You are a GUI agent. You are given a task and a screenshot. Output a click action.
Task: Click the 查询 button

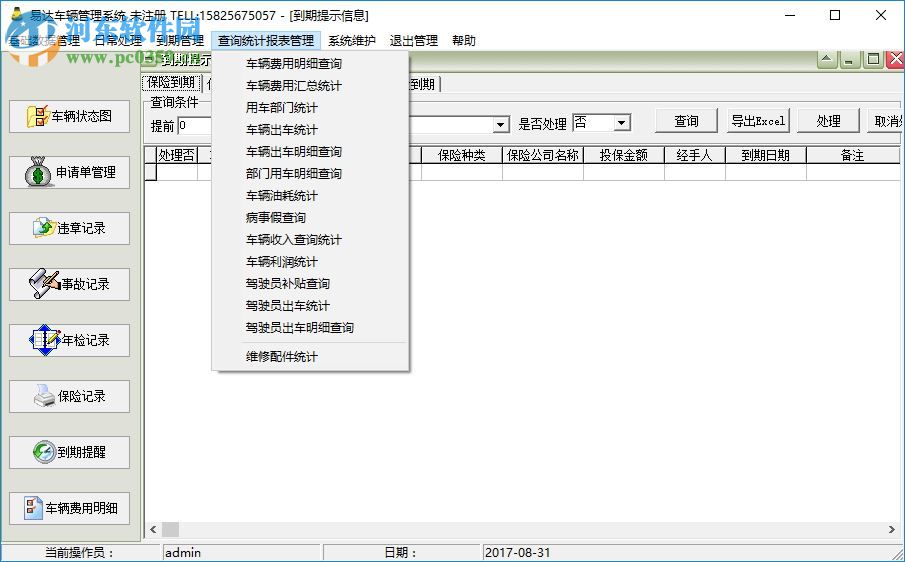point(686,121)
